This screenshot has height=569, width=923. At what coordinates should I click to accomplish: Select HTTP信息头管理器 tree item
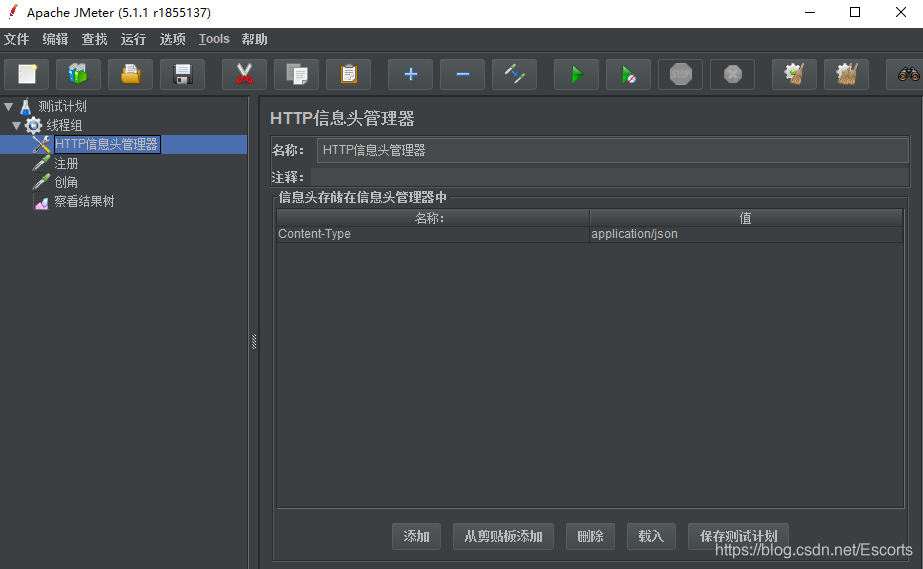click(x=107, y=144)
